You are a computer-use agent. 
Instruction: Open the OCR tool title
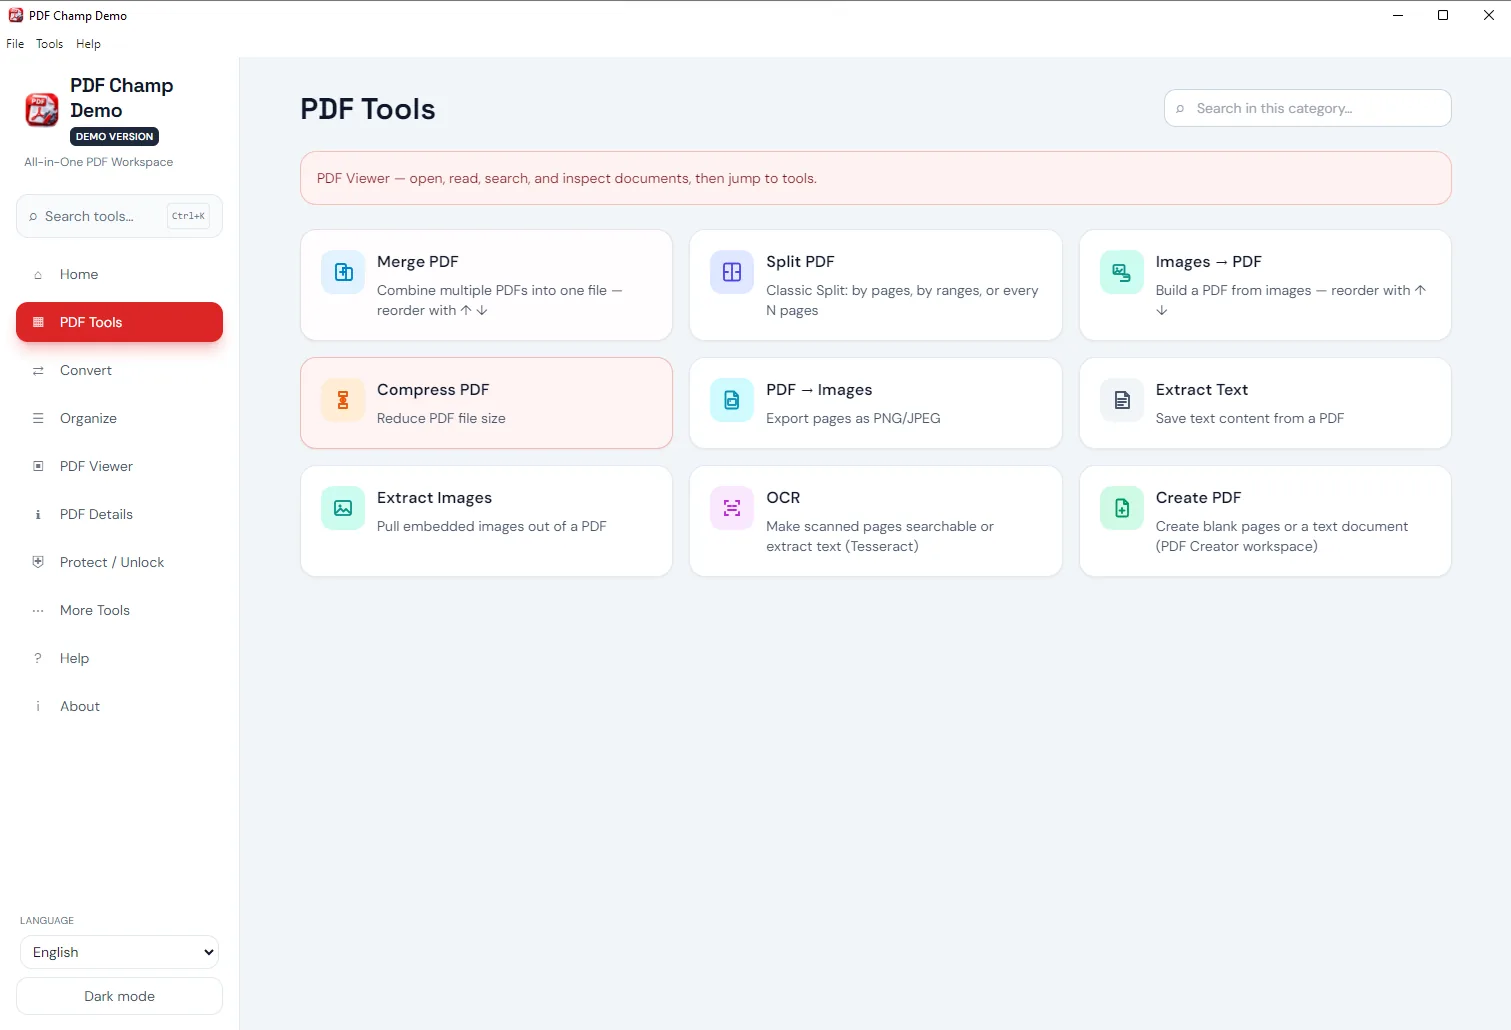(x=783, y=498)
